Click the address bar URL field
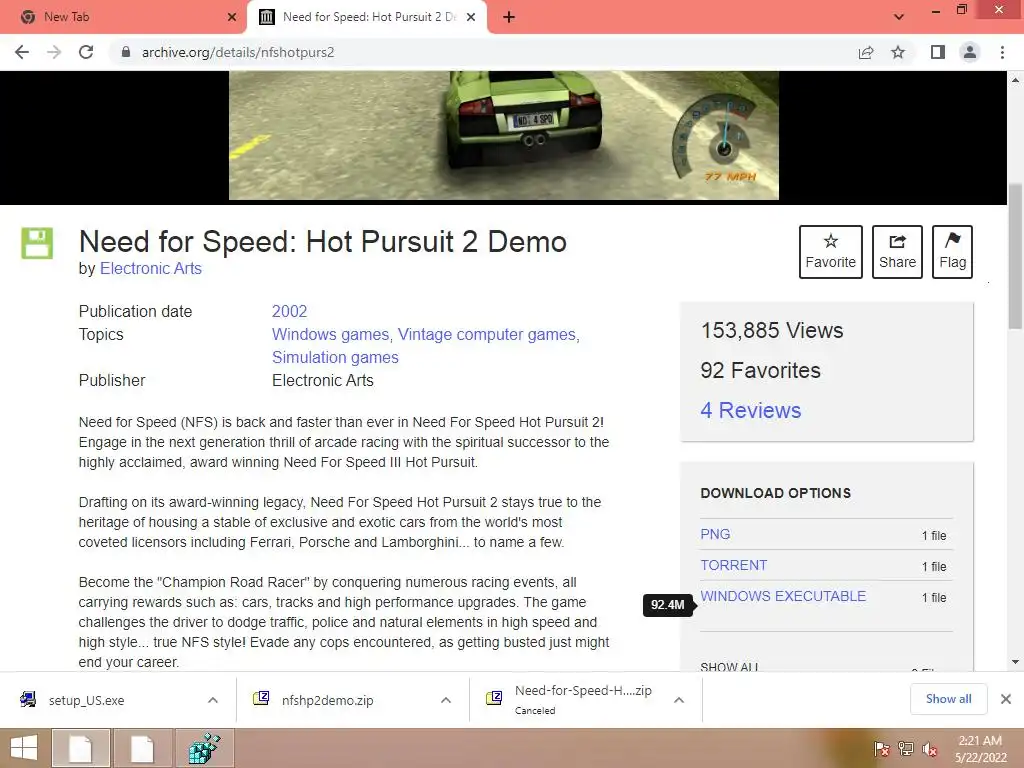This screenshot has height=768, width=1024. point(483,52)
